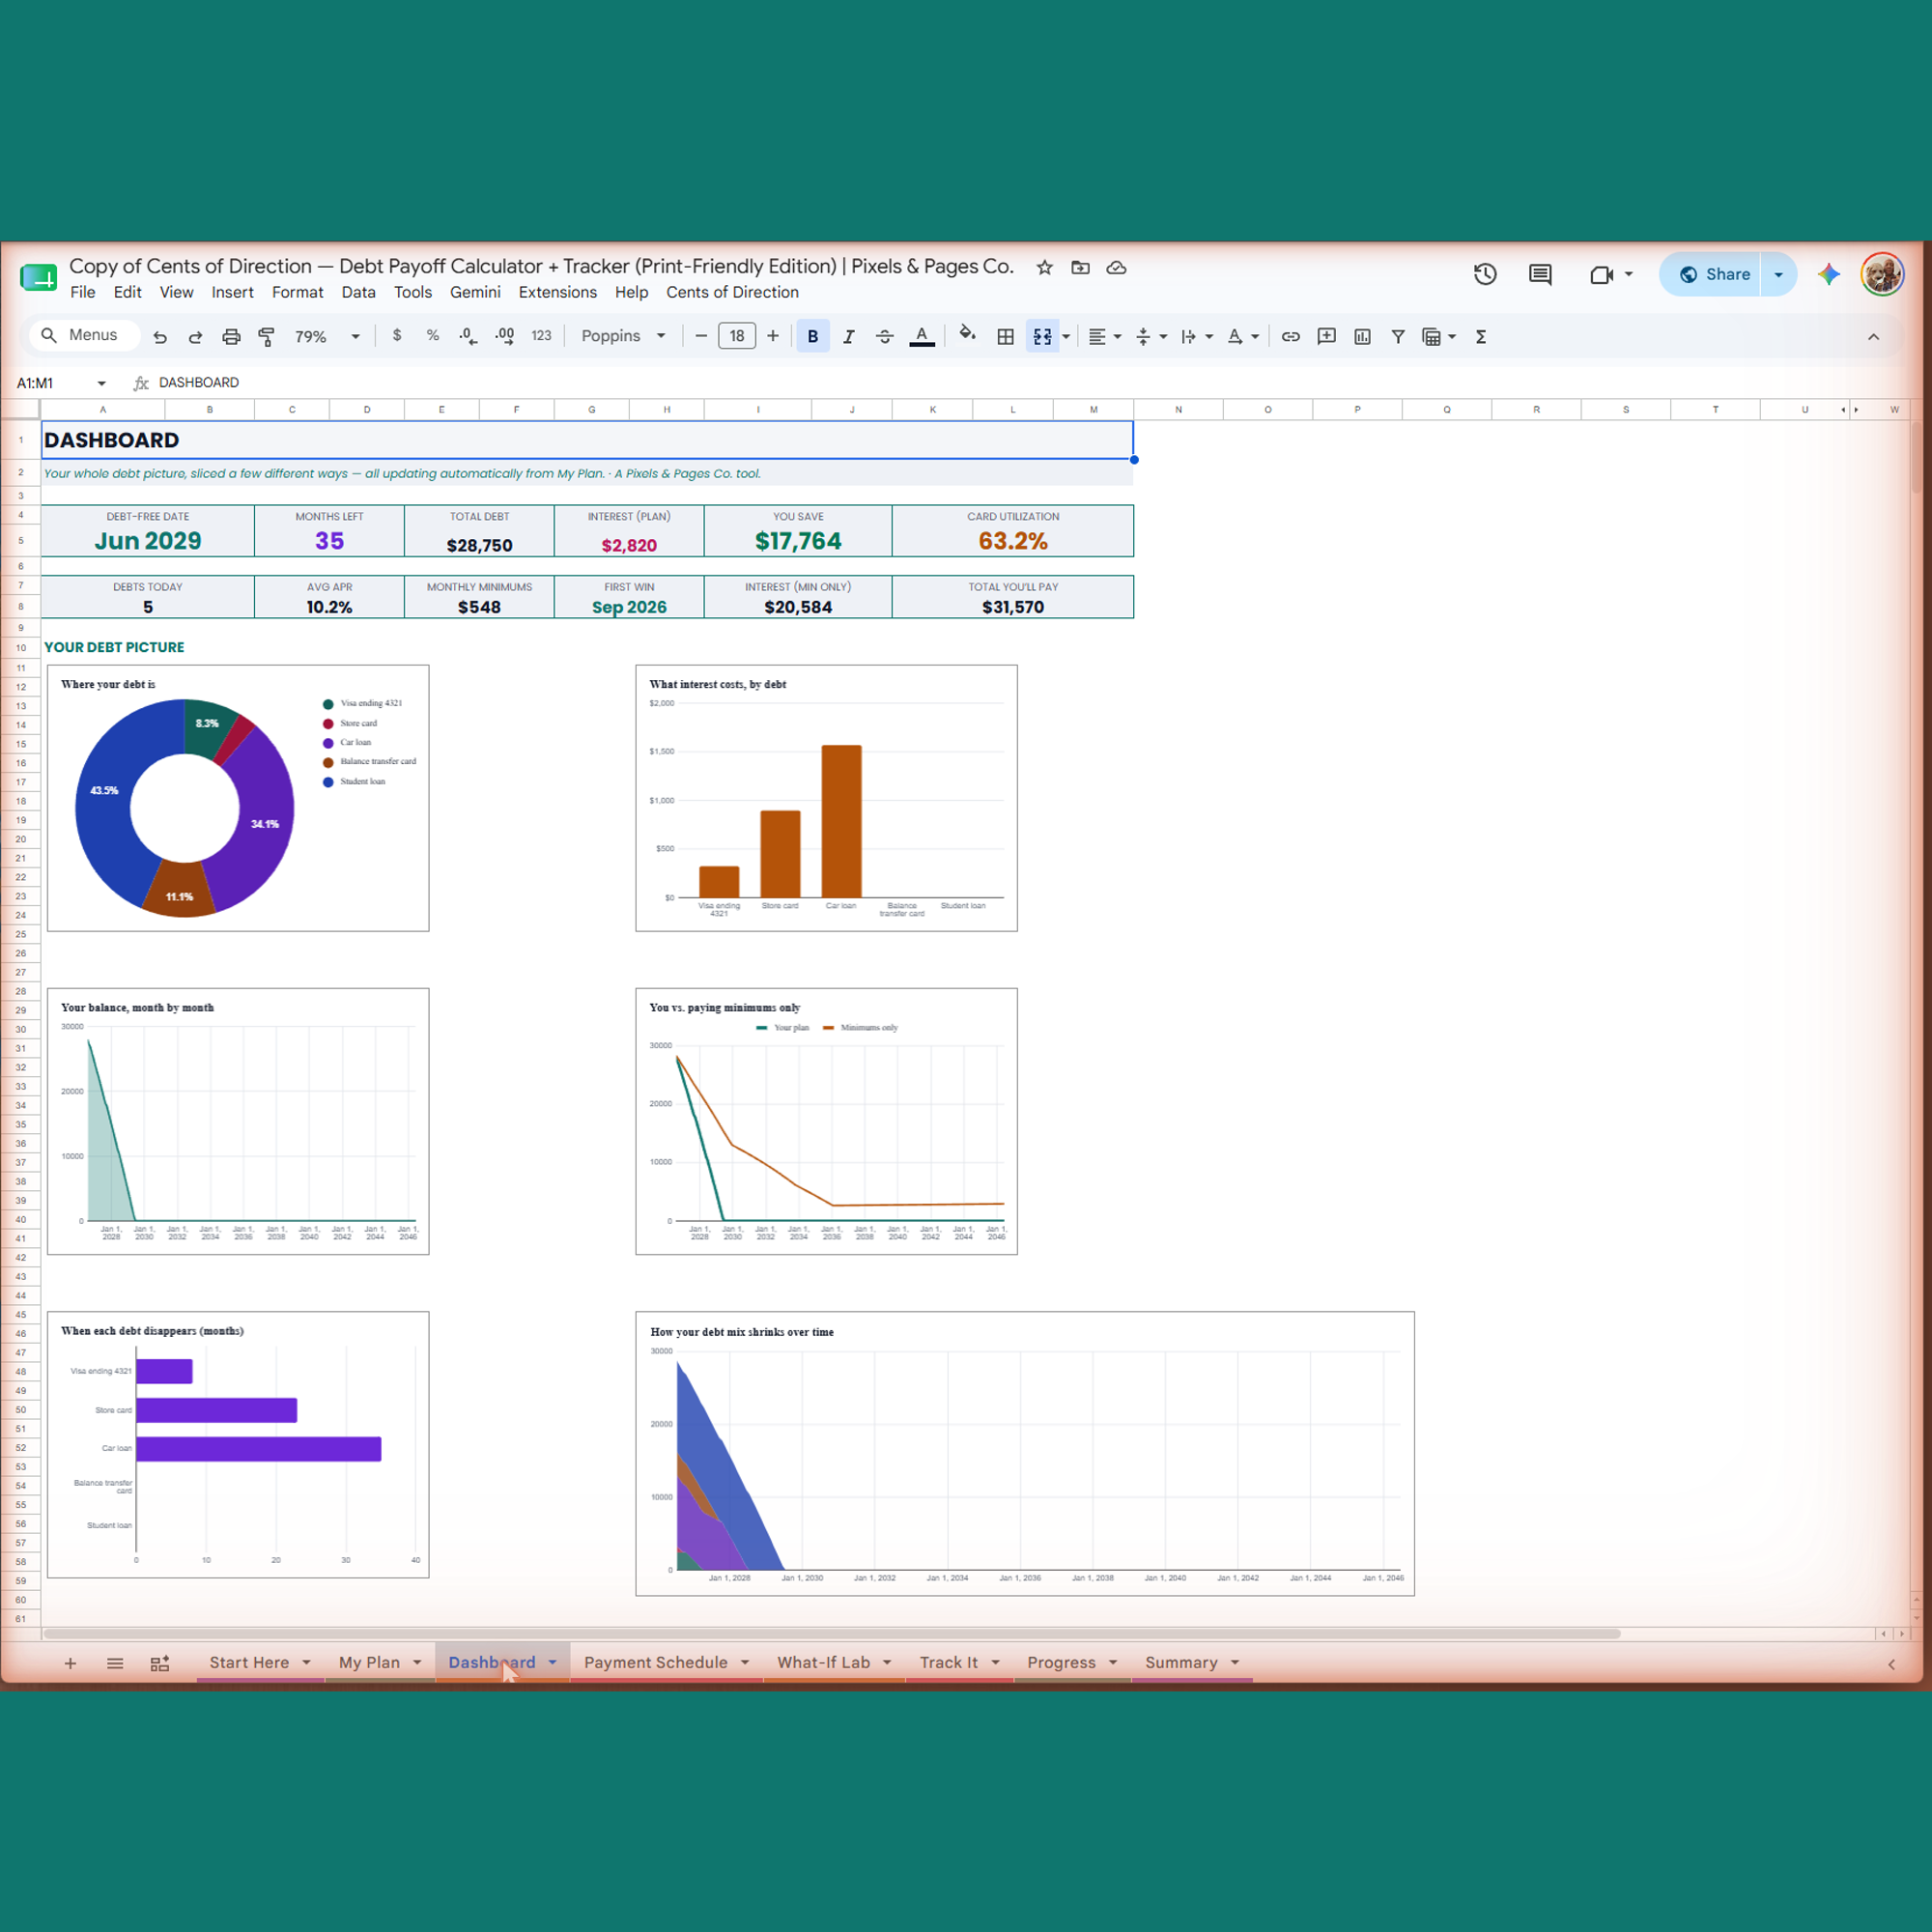Create a filter with the funnel icon
The image size is (1932, 1932).
pyautogui.click(x=1398, y=337)
